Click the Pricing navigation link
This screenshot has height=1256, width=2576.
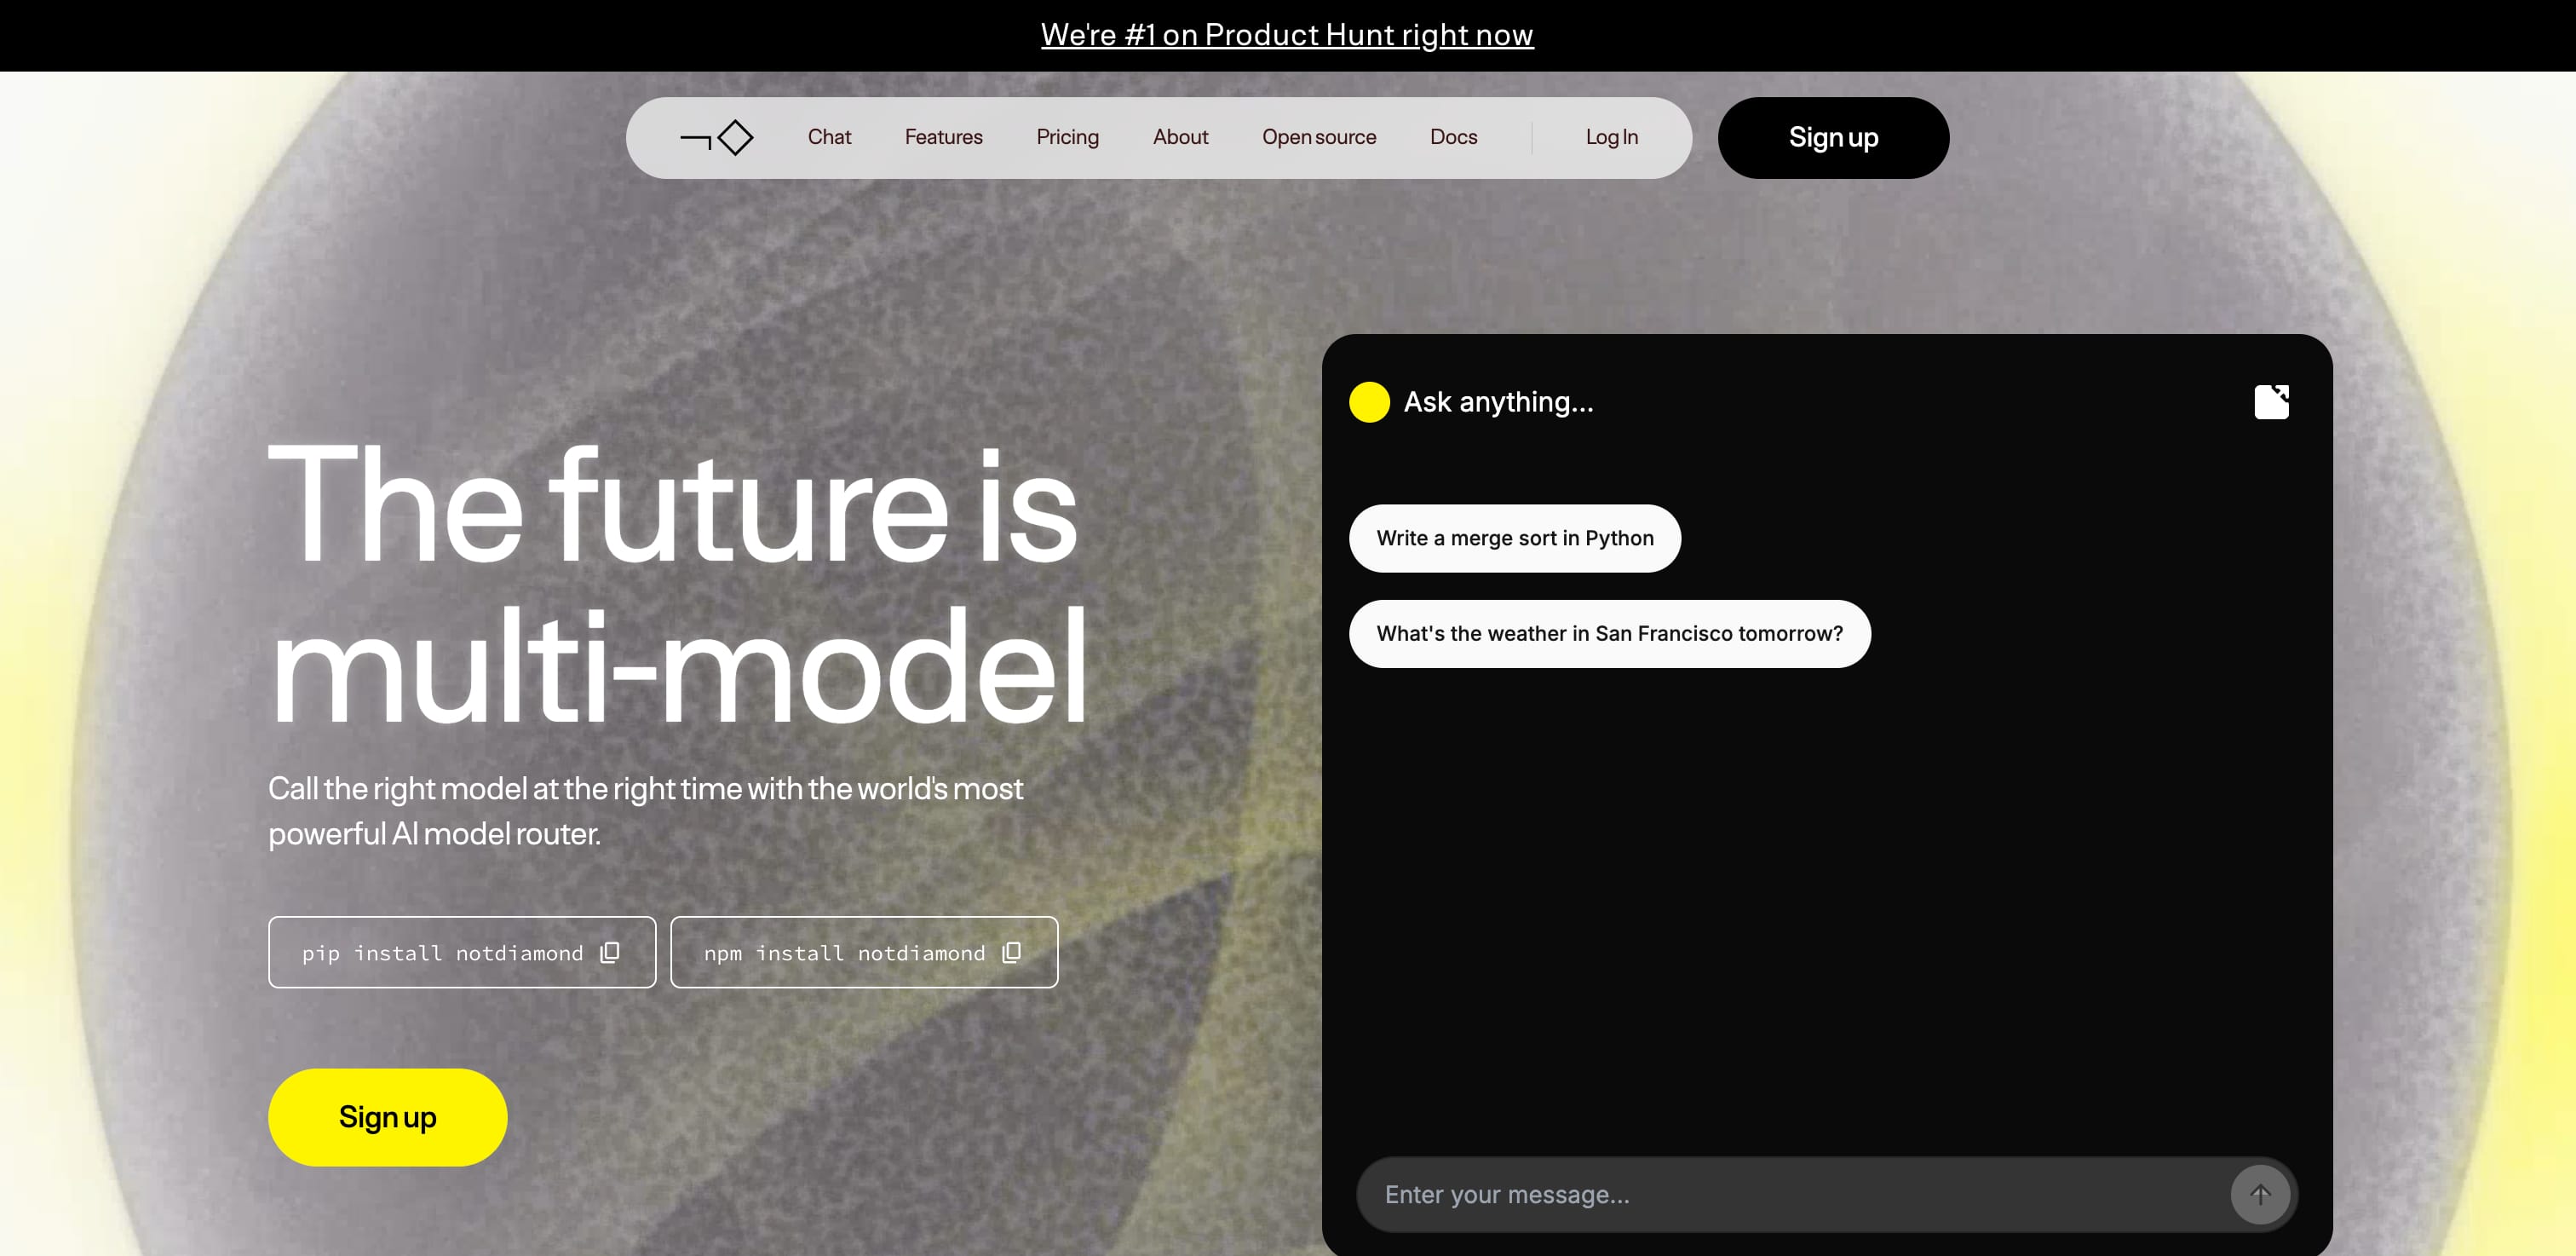1067,136
